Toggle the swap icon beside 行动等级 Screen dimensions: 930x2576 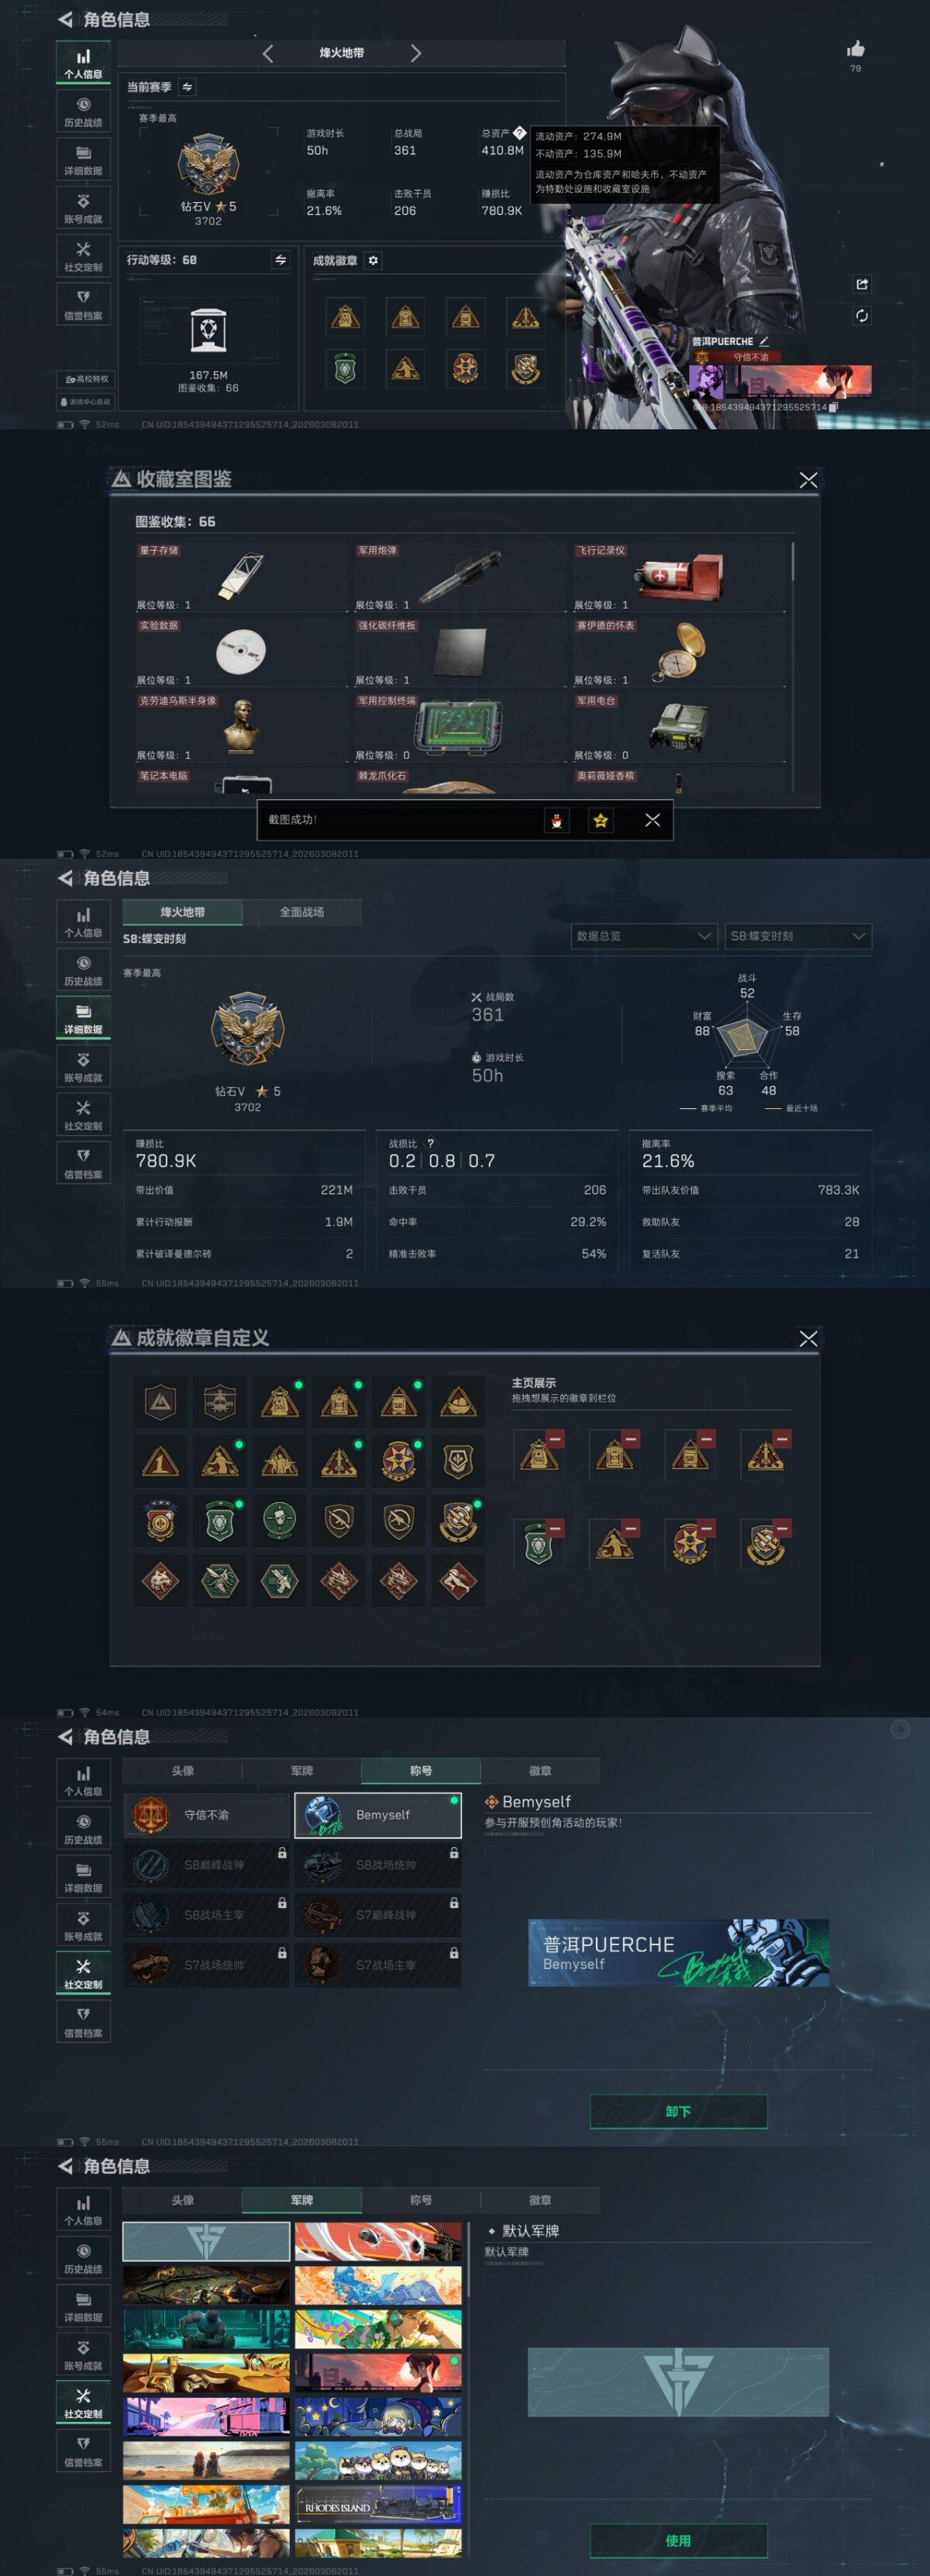281,260
